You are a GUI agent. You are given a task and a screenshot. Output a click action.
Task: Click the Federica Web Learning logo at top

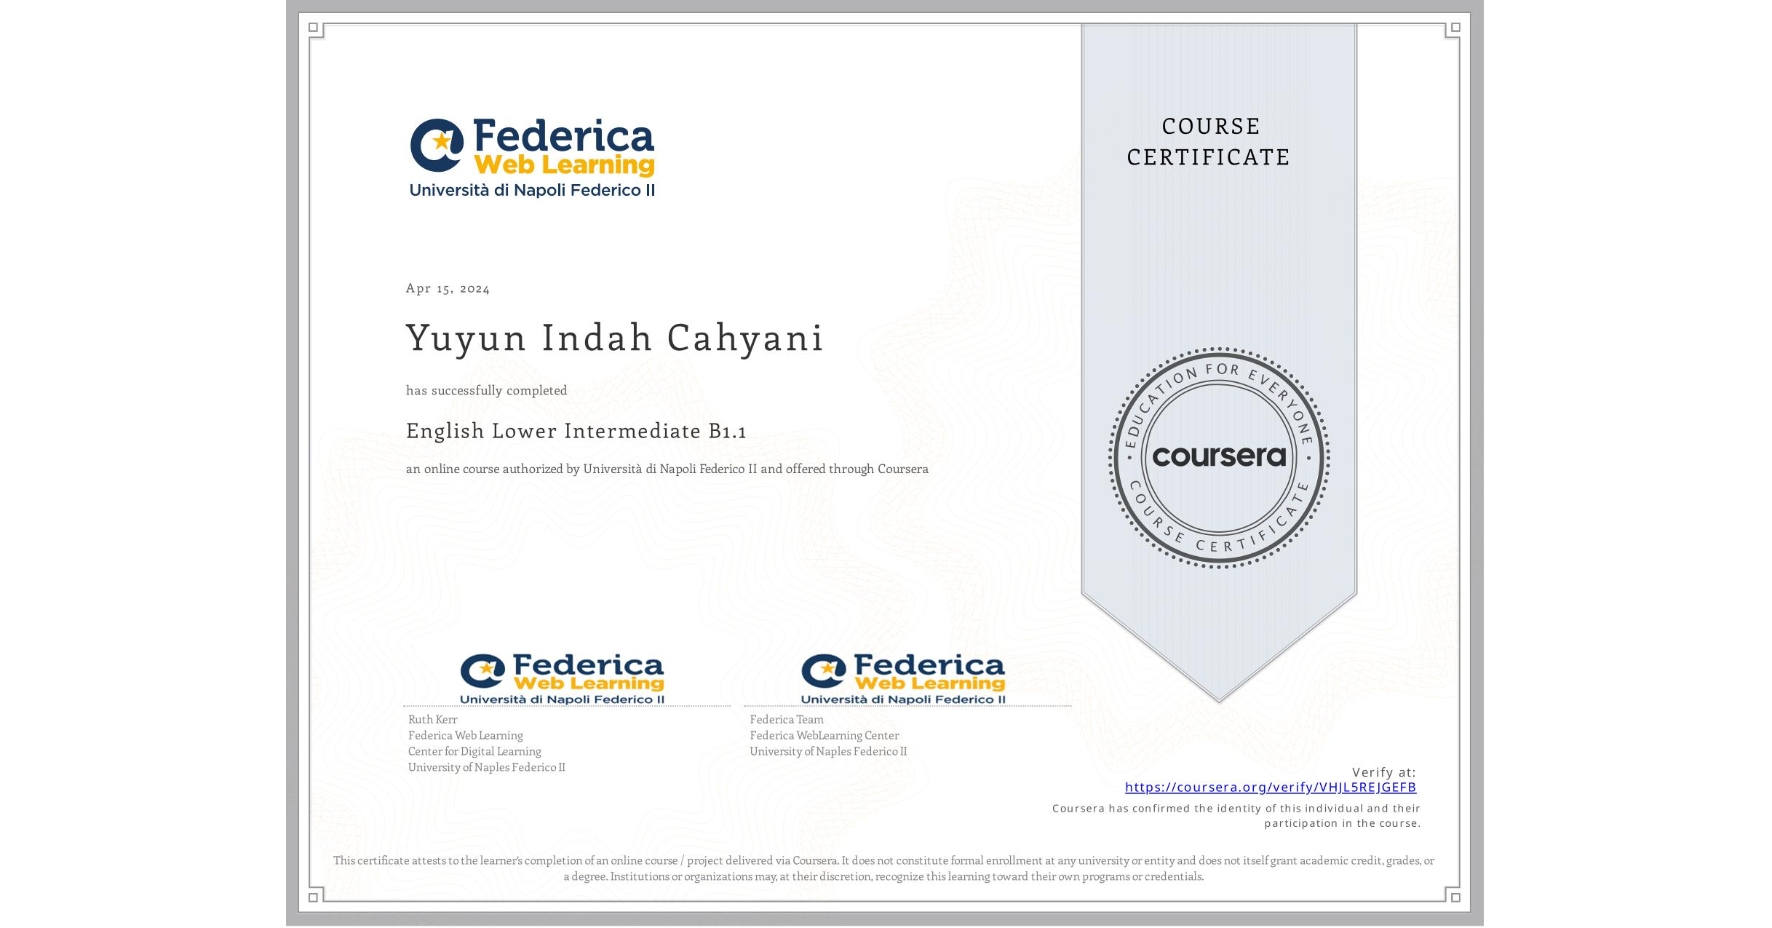tap(532, 158)
